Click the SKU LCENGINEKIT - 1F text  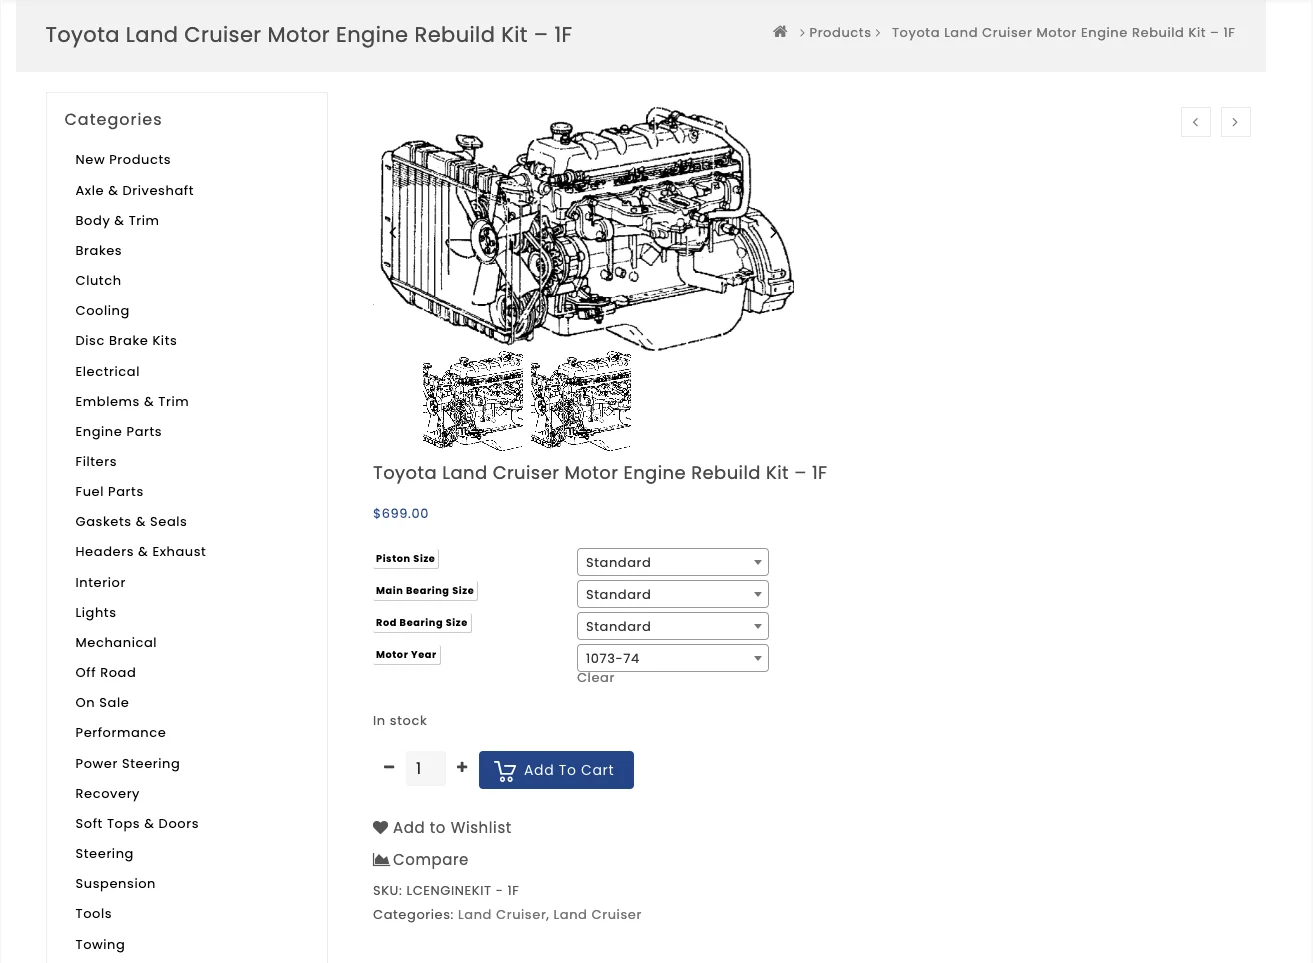coord(446,890)
